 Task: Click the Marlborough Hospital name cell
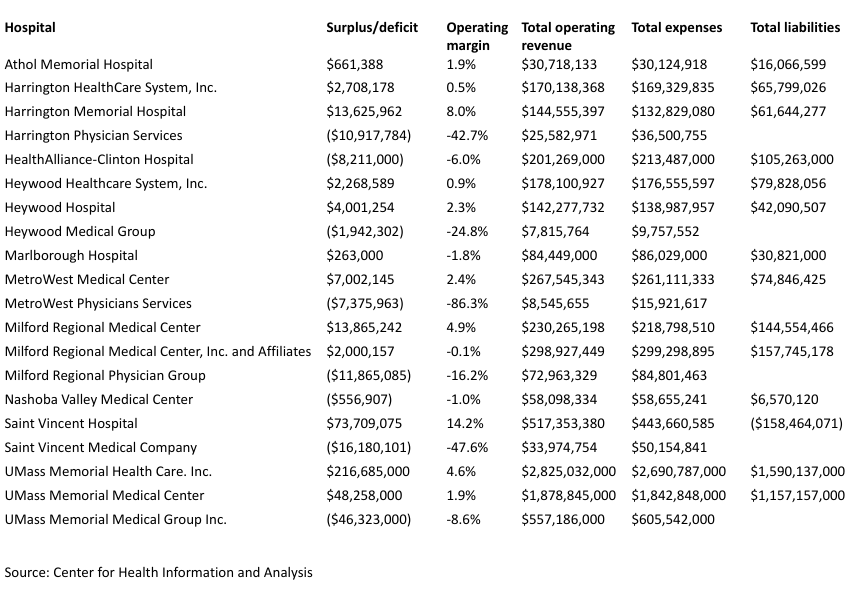[x=71, y=256]
